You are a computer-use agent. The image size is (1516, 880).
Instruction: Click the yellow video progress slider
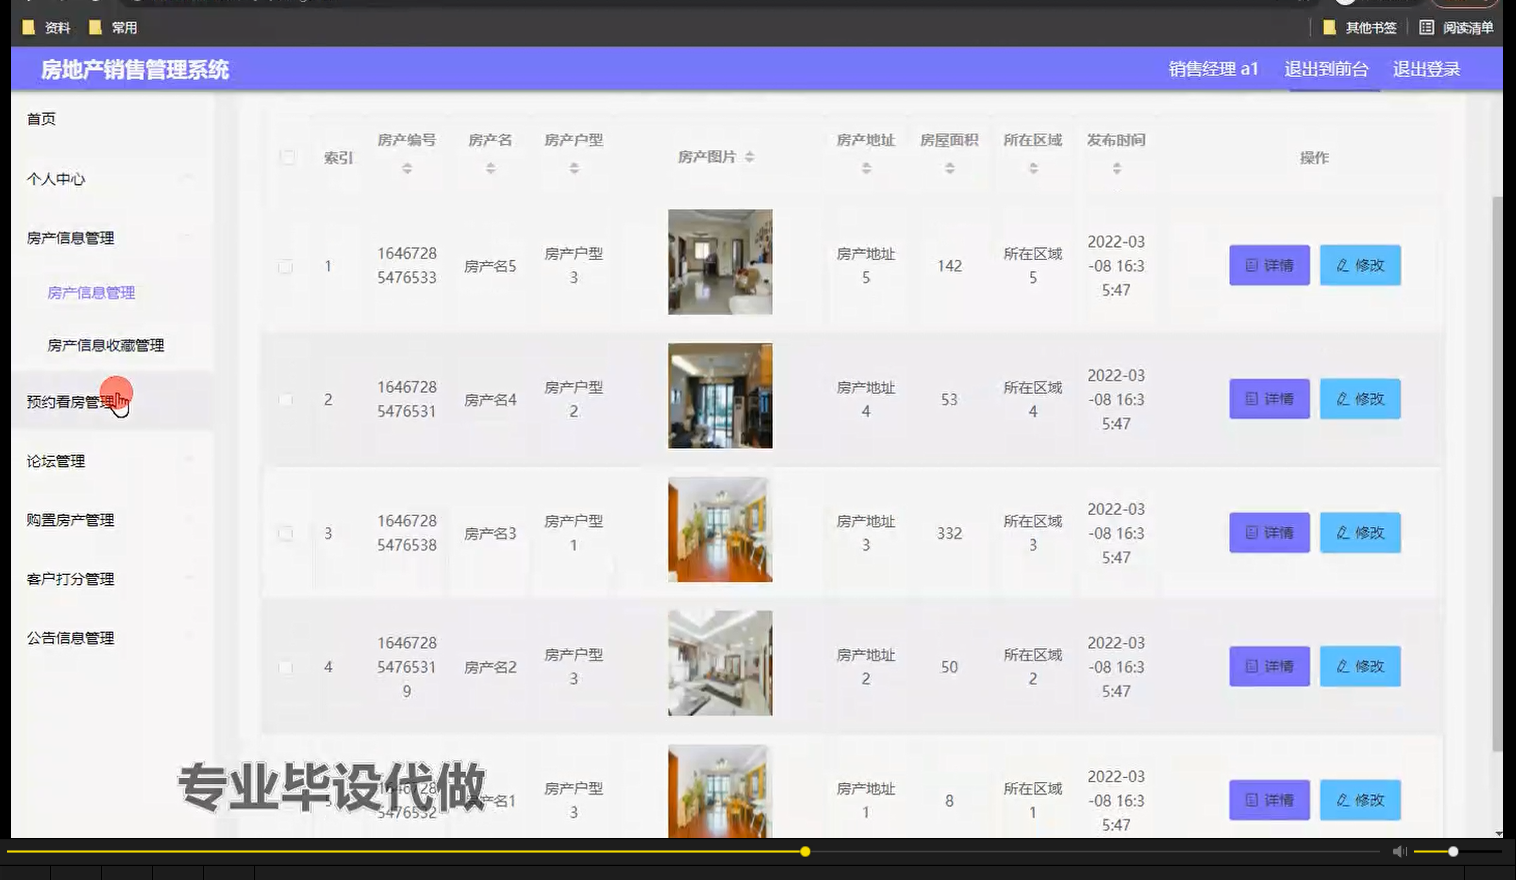point(805,851)
